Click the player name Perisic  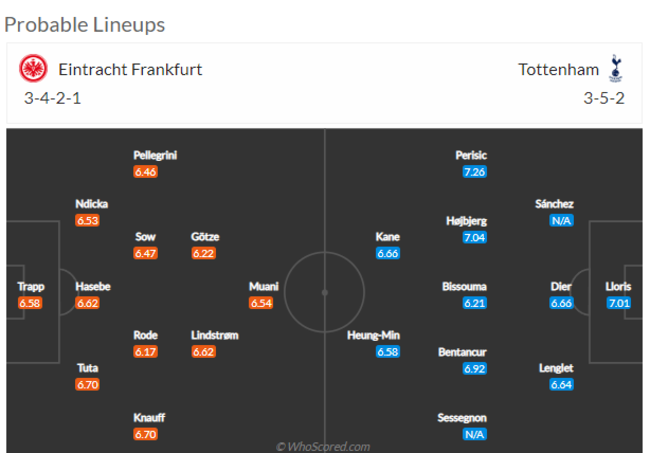[470, 155]
